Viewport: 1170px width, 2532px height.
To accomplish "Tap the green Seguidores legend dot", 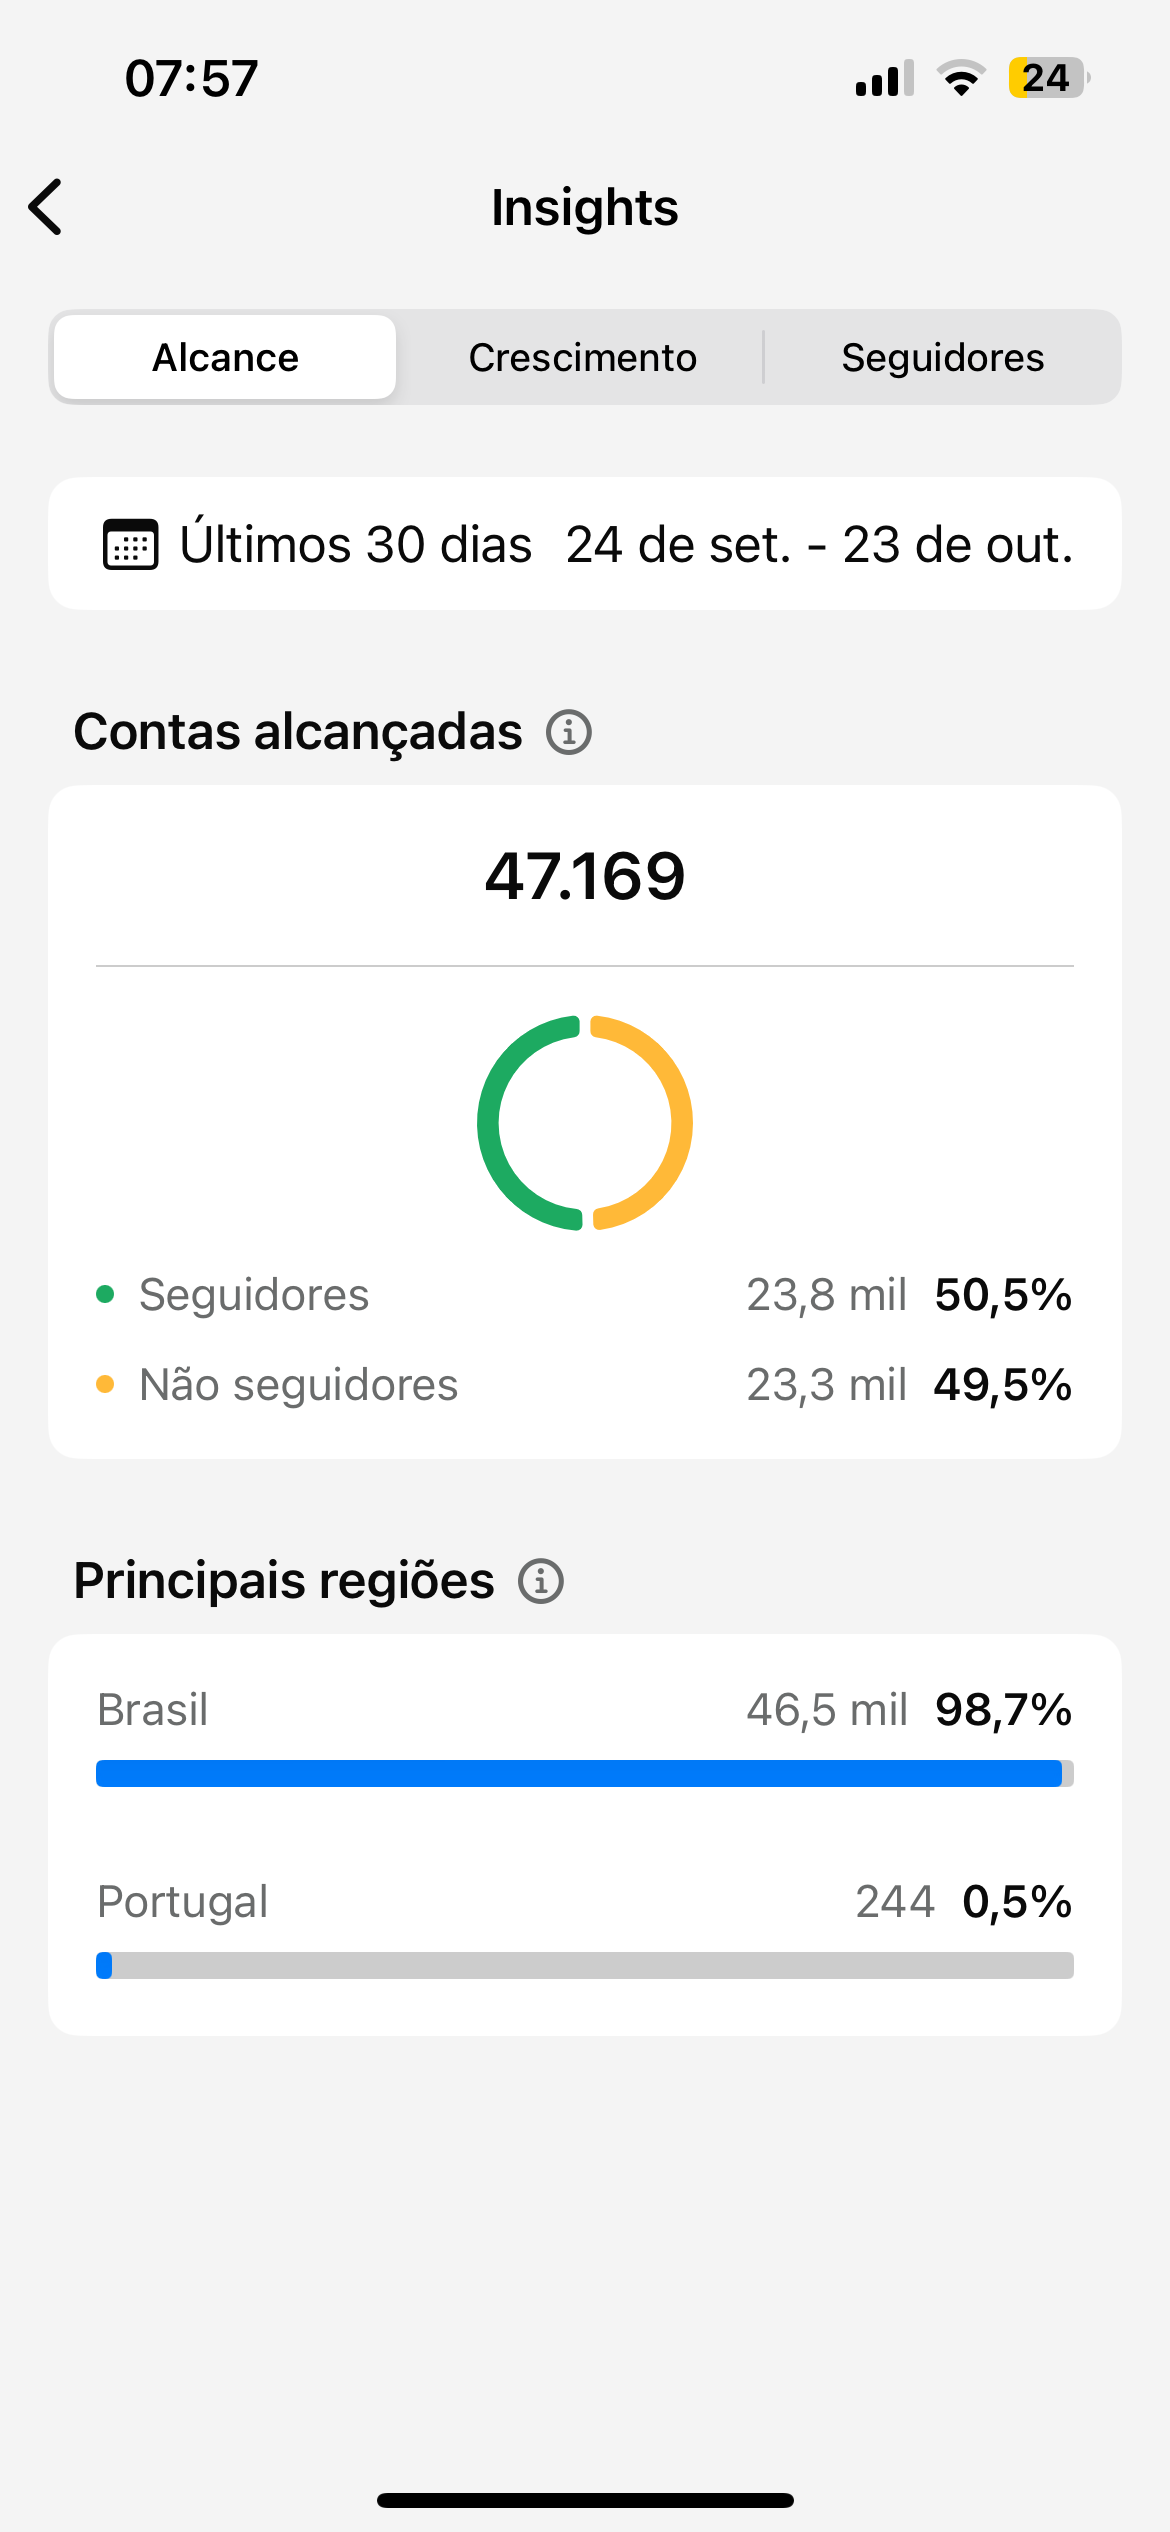I will (105, 1295).
